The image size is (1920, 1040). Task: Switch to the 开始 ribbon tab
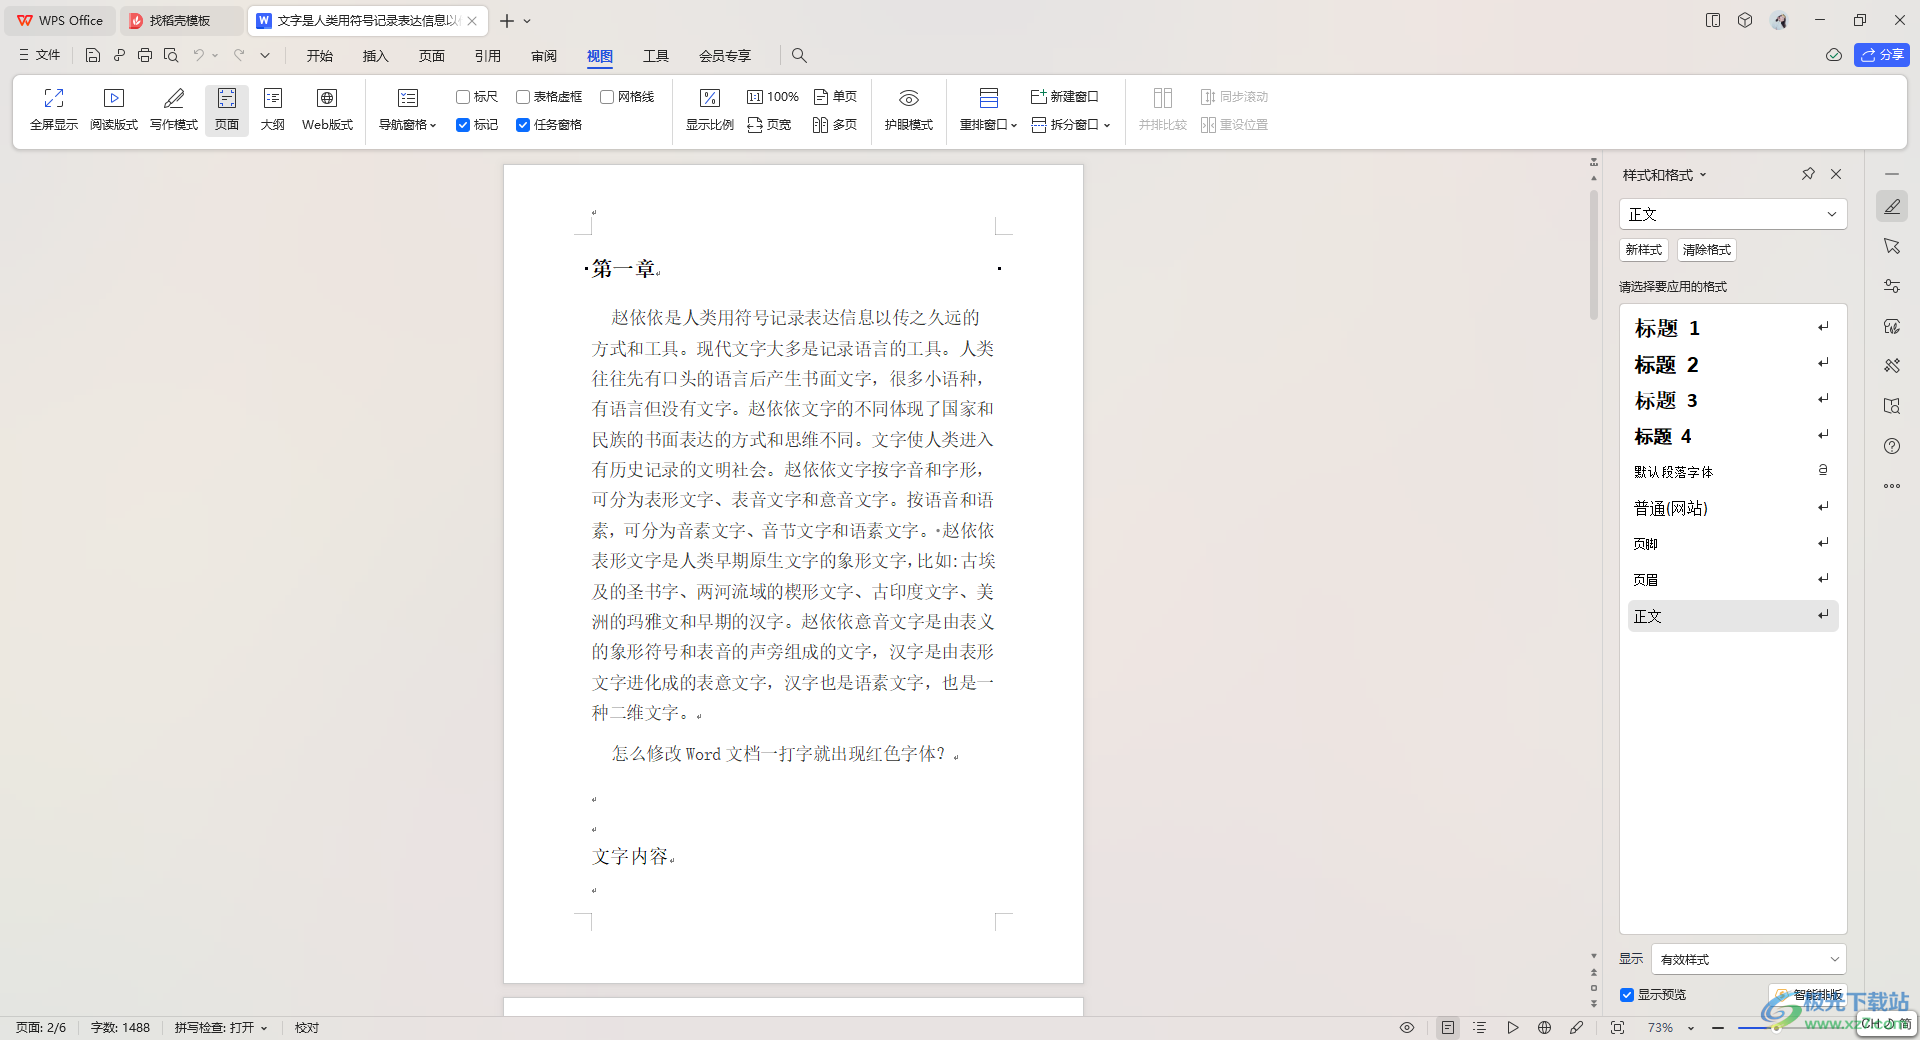tap(320, 56)
